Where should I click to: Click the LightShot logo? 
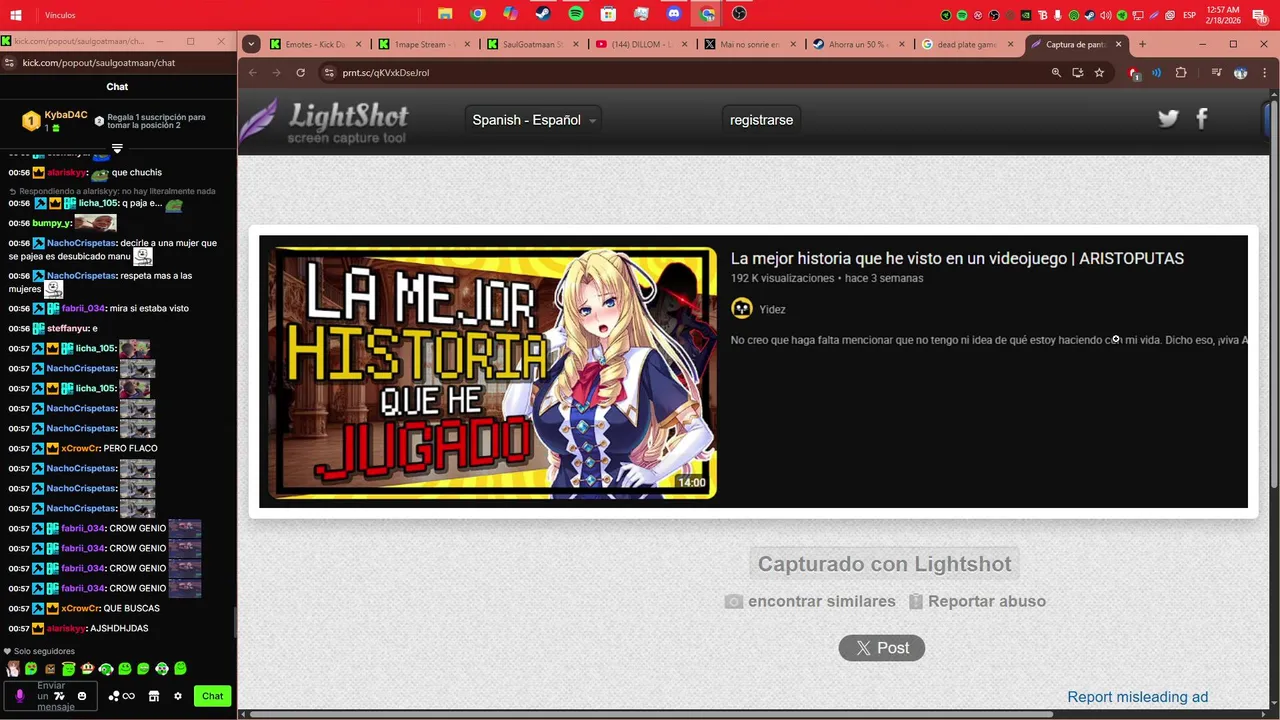click(x=324, y=122)
